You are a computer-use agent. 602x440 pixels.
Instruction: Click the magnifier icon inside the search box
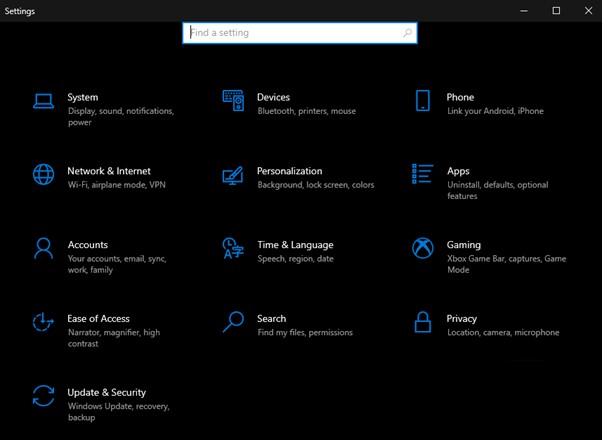pyautogui.click(x=407, y=33)
